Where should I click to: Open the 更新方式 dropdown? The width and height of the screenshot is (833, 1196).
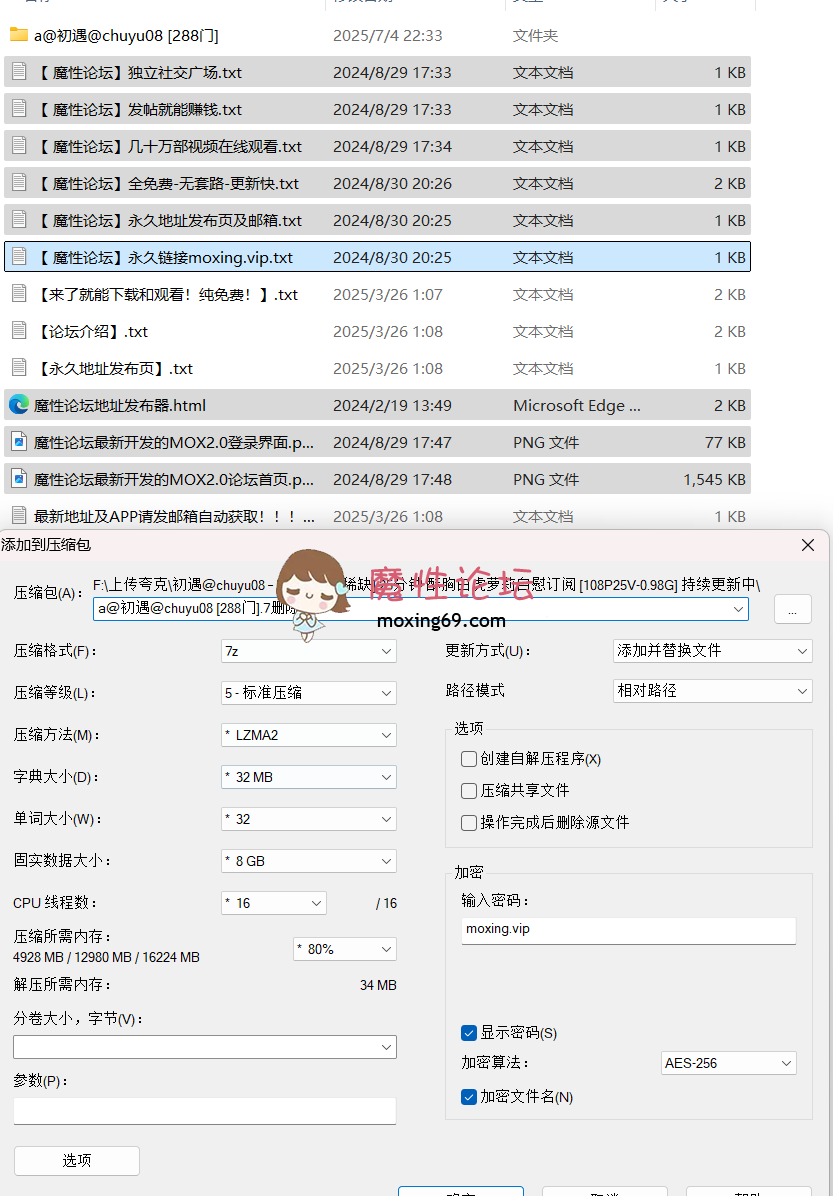click(x=712, y=651)
